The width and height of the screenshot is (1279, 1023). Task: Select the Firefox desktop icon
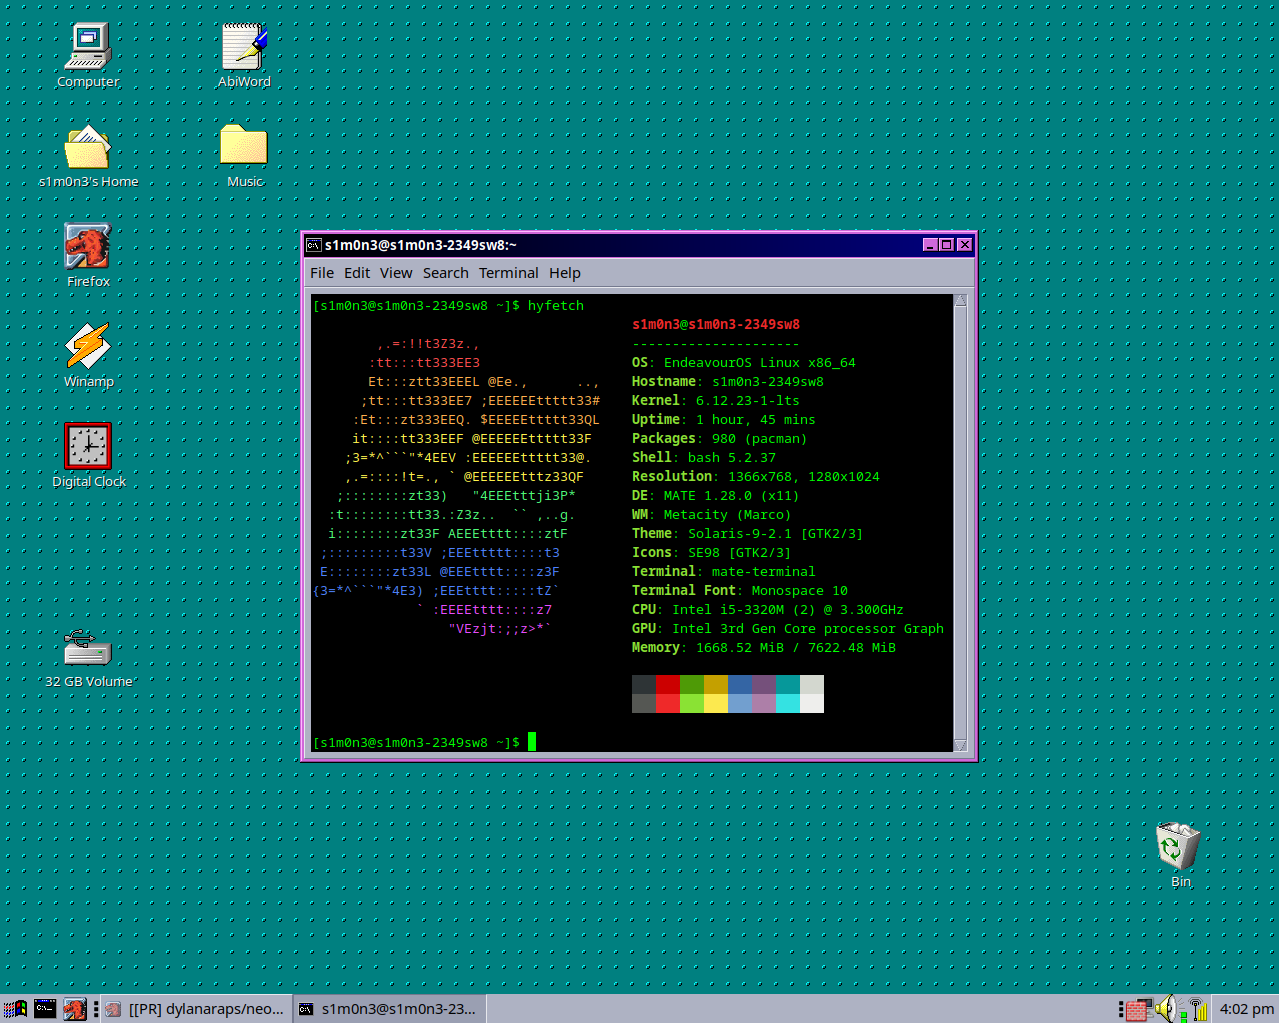tap(88, 247)
